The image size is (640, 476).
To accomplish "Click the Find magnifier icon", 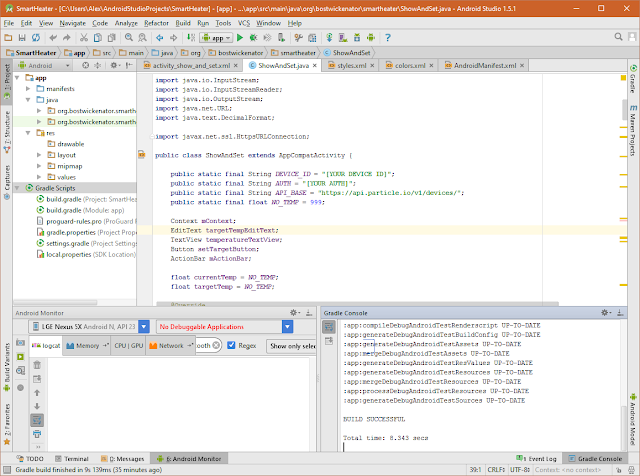I will pyautogui.click(x=129, y=38).
